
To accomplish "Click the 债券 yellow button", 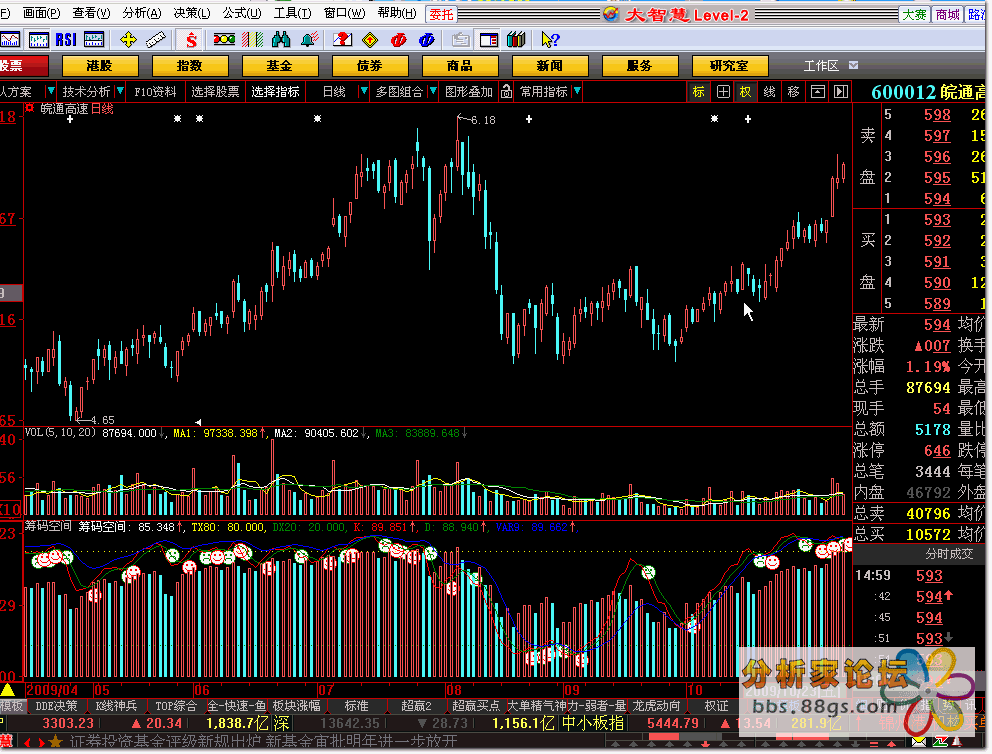I will 369,66.
